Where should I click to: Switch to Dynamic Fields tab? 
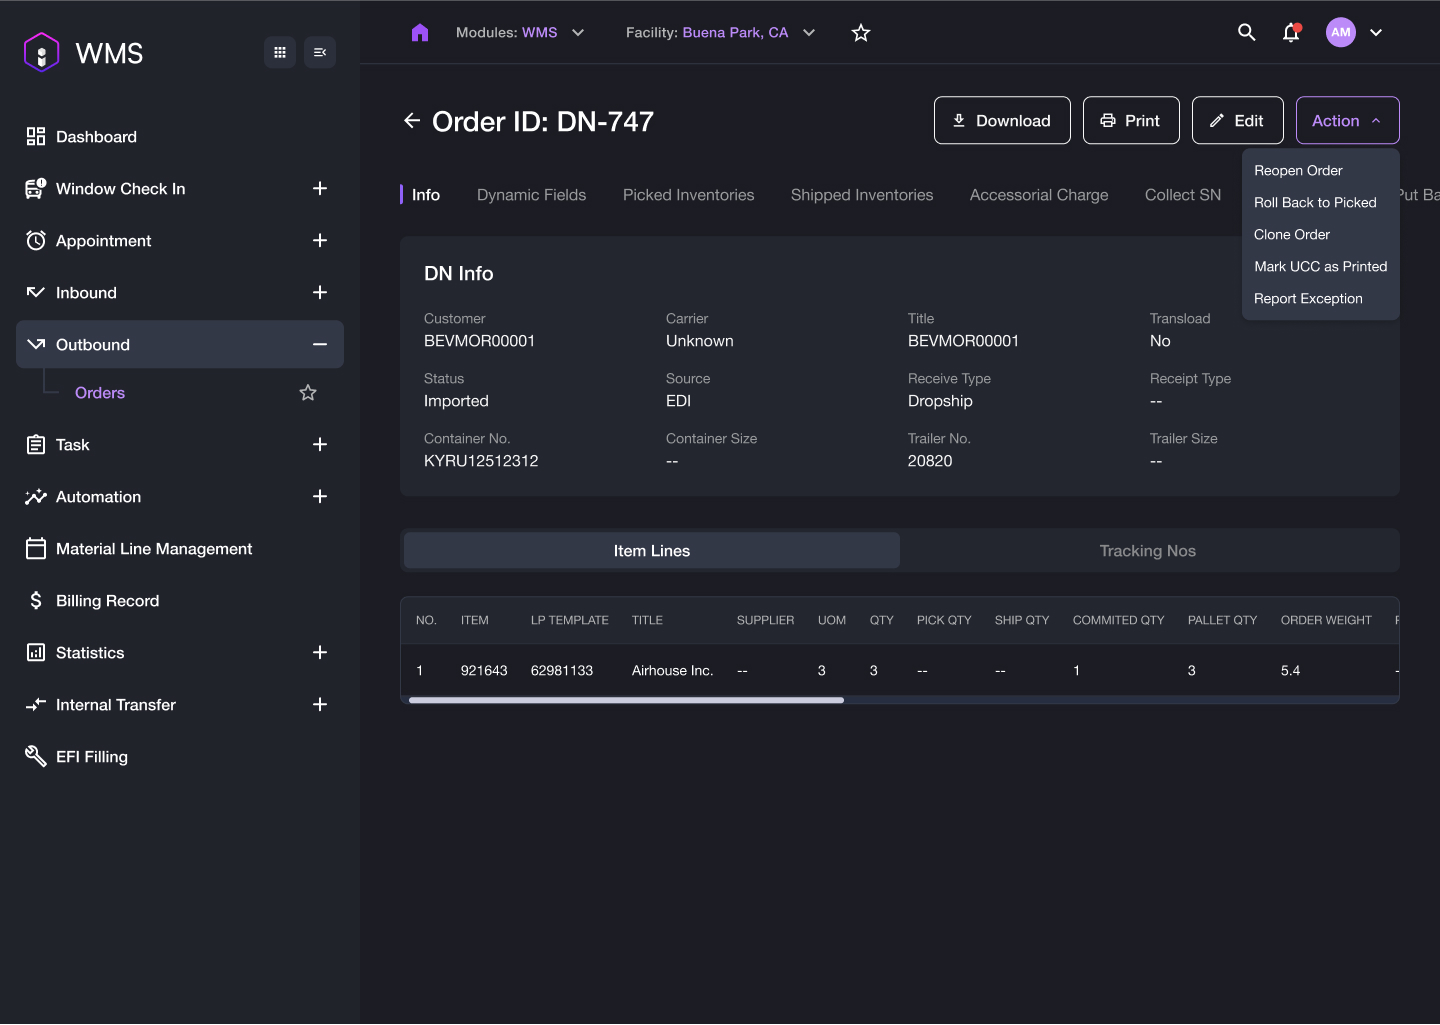click(531, 195)
